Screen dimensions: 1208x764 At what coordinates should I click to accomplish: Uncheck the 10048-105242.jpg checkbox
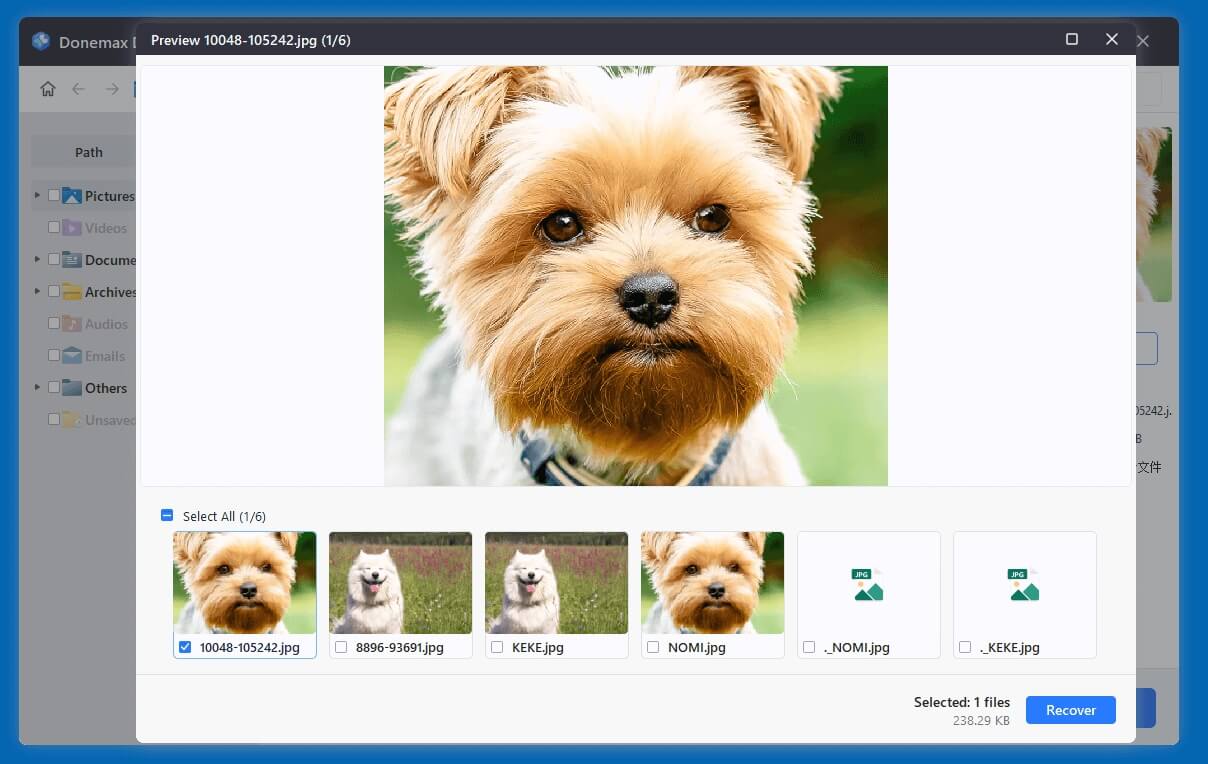[185, 647]
